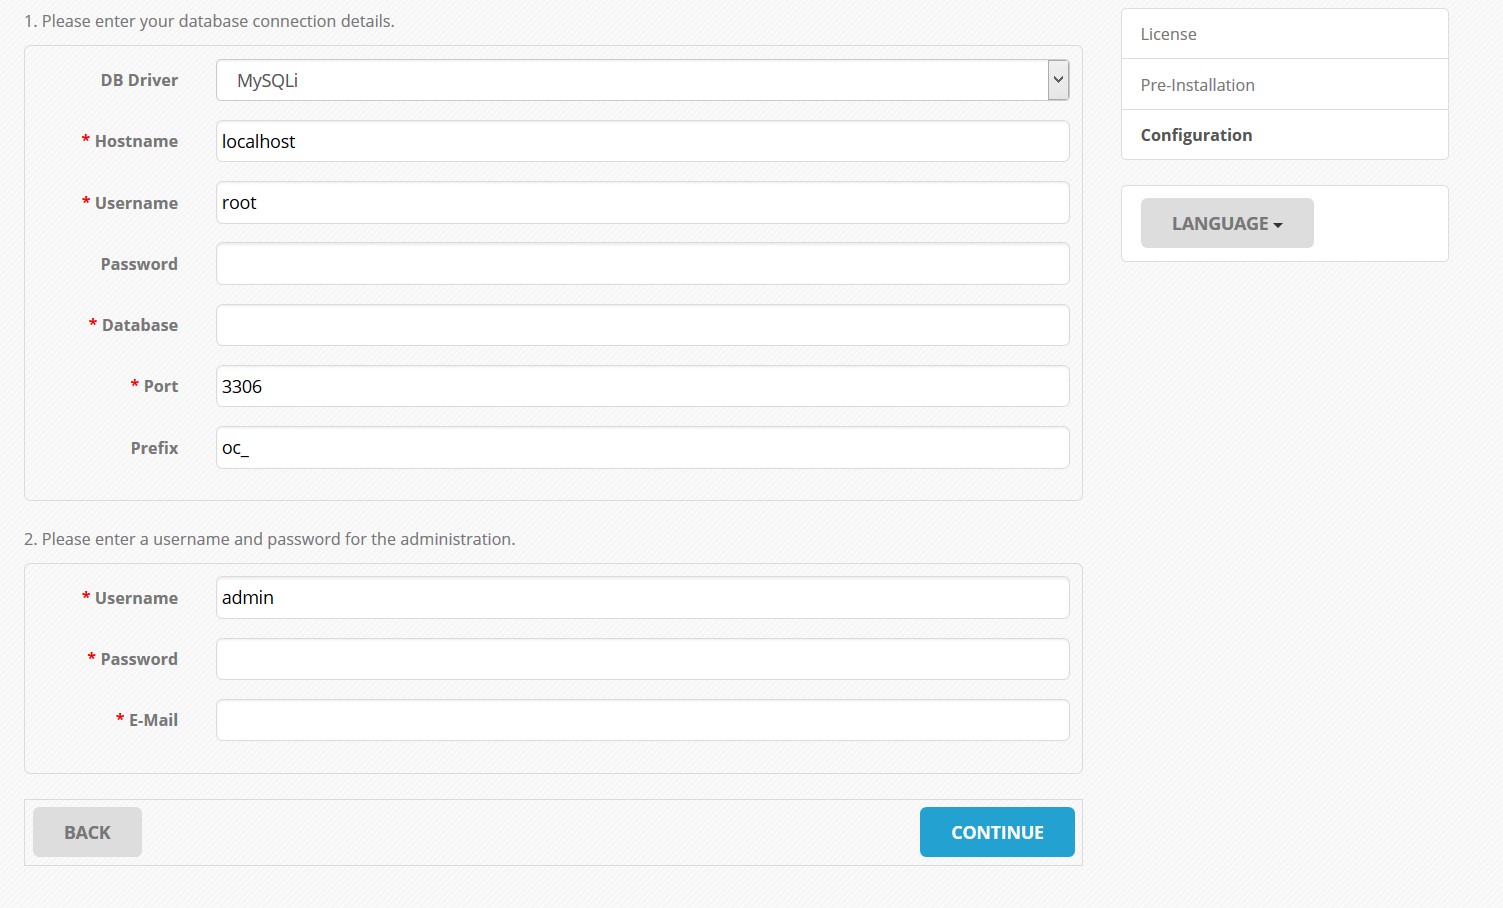Screen dimensions: 1503x908
Task: Click the Prefix field label
Action: (x=154, y=448)
